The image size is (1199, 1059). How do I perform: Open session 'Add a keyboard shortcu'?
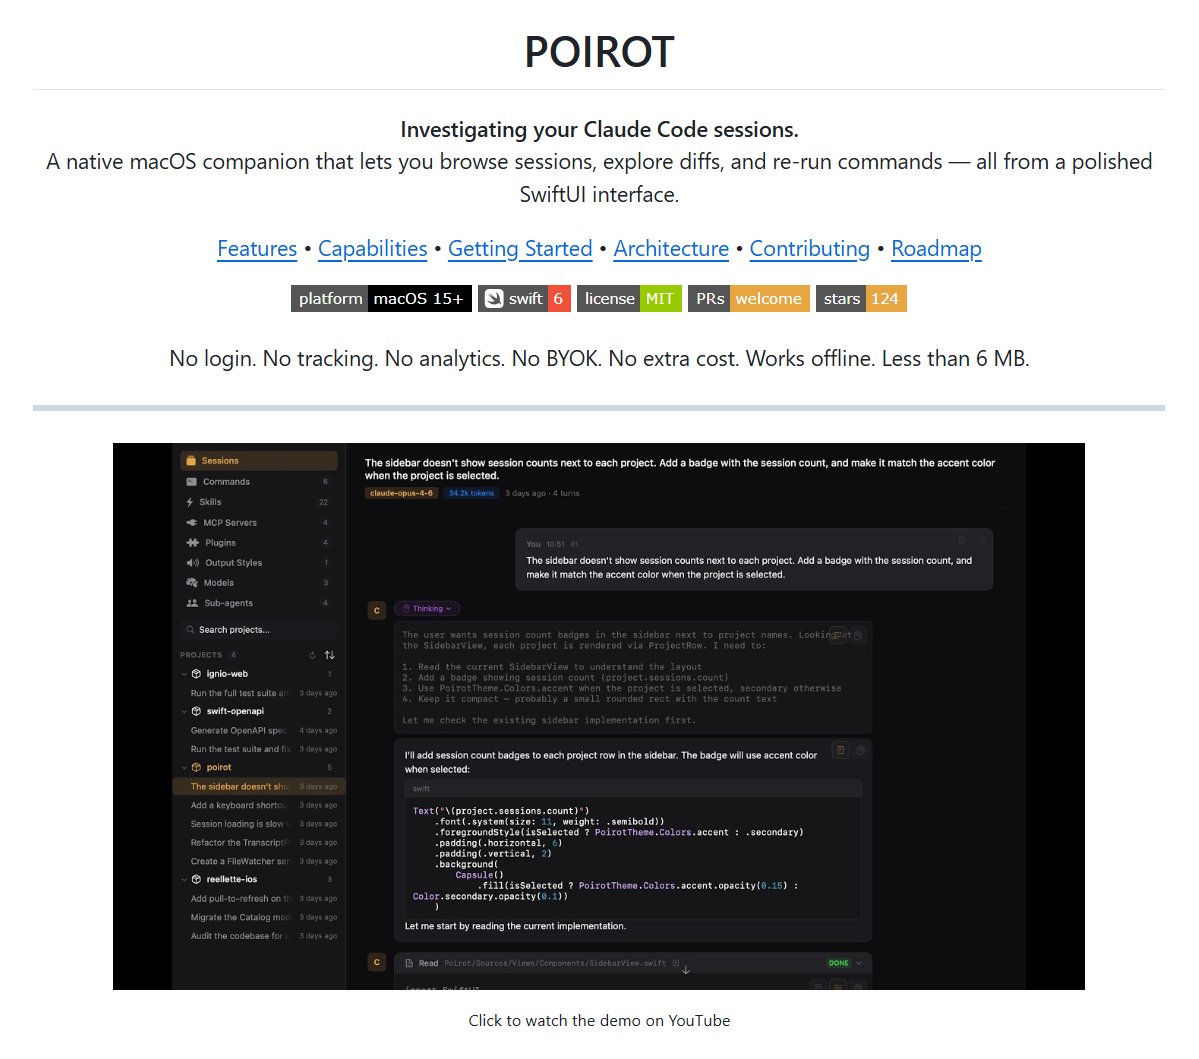[258, 805]
